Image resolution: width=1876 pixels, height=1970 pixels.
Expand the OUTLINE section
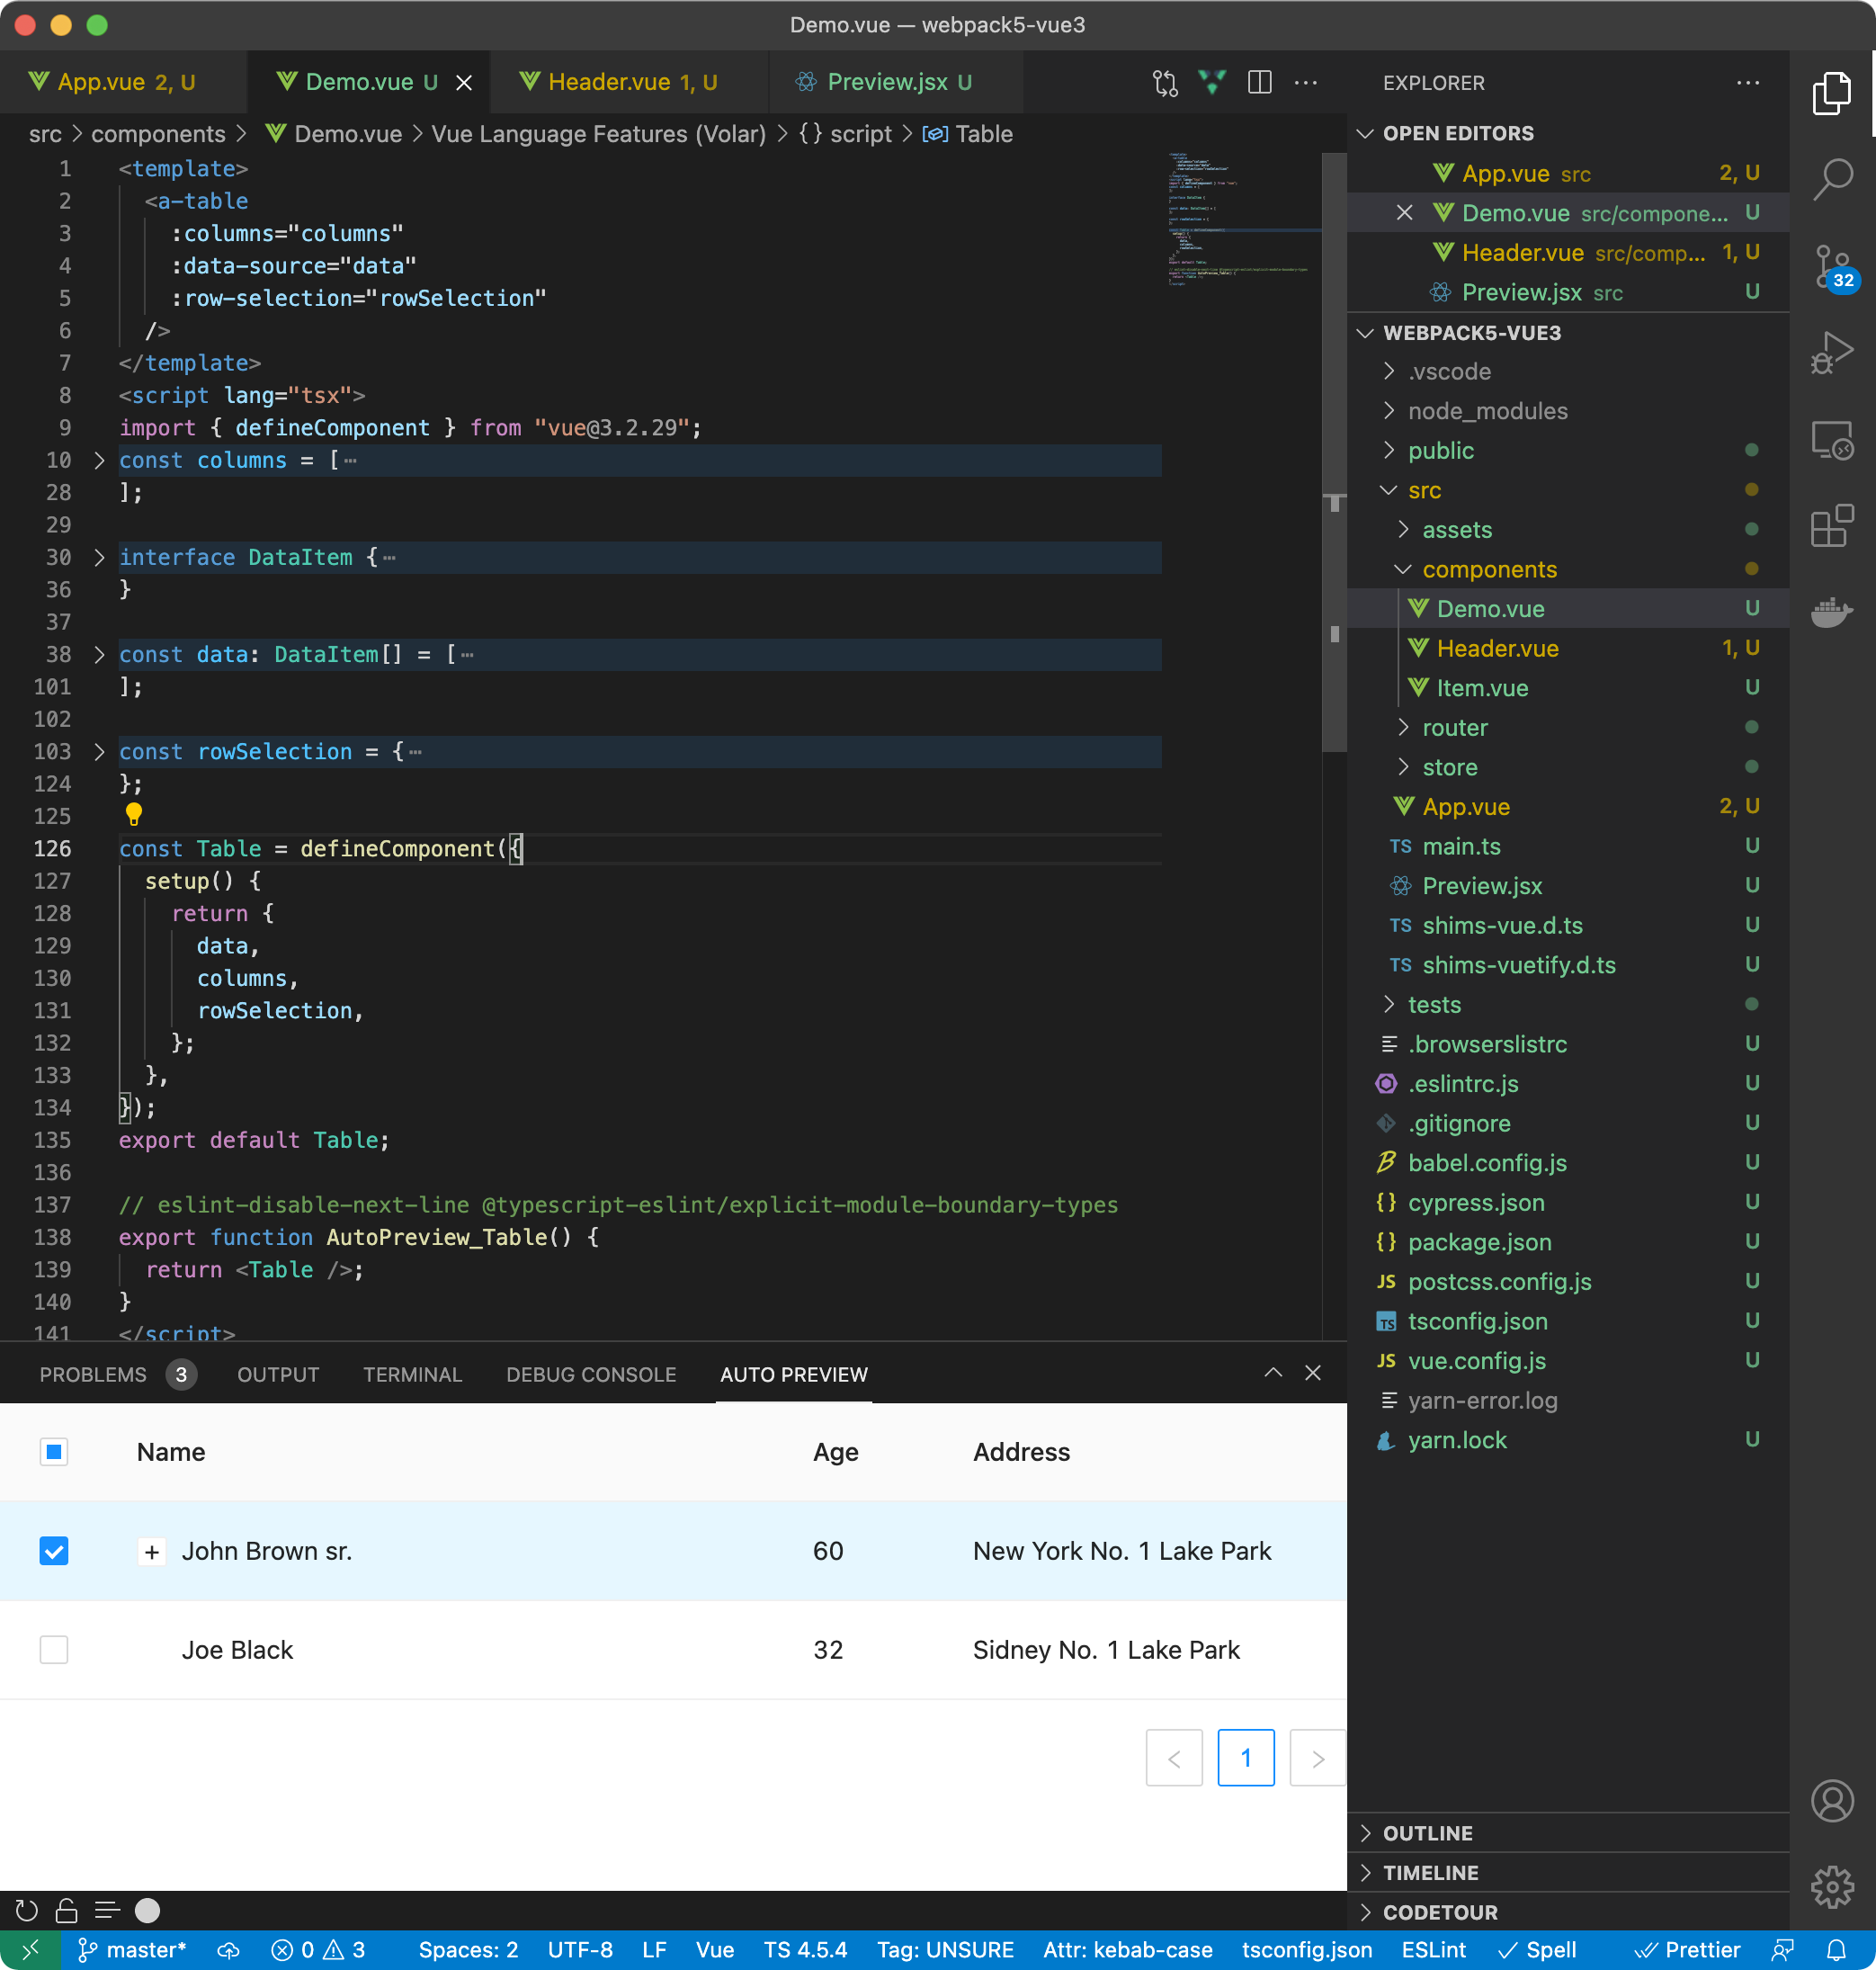click(x=1427, y=1833)
